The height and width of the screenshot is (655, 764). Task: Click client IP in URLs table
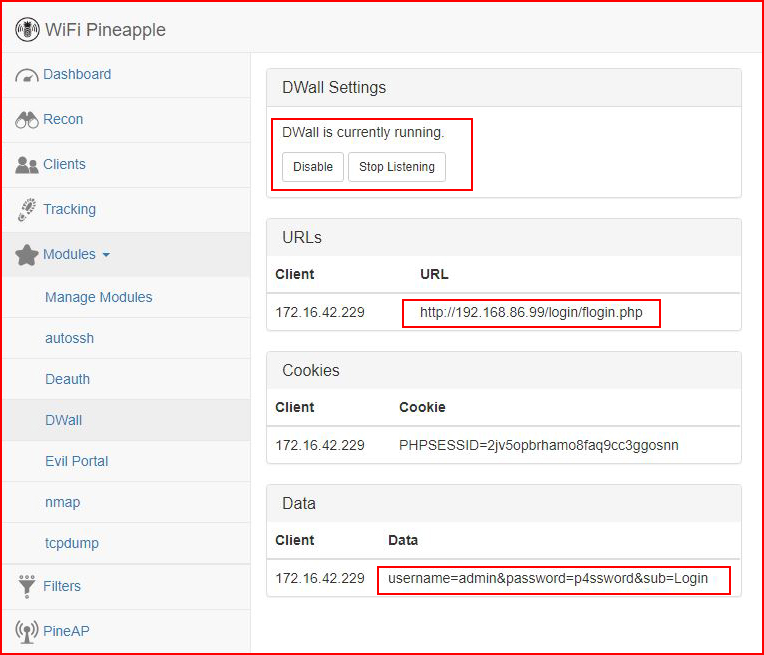pyautogui.click(x=320, y=312)
